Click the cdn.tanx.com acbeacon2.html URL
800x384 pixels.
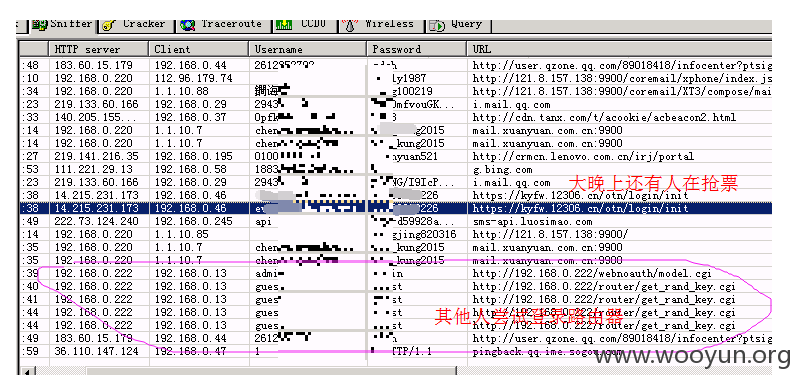point(604,118)
